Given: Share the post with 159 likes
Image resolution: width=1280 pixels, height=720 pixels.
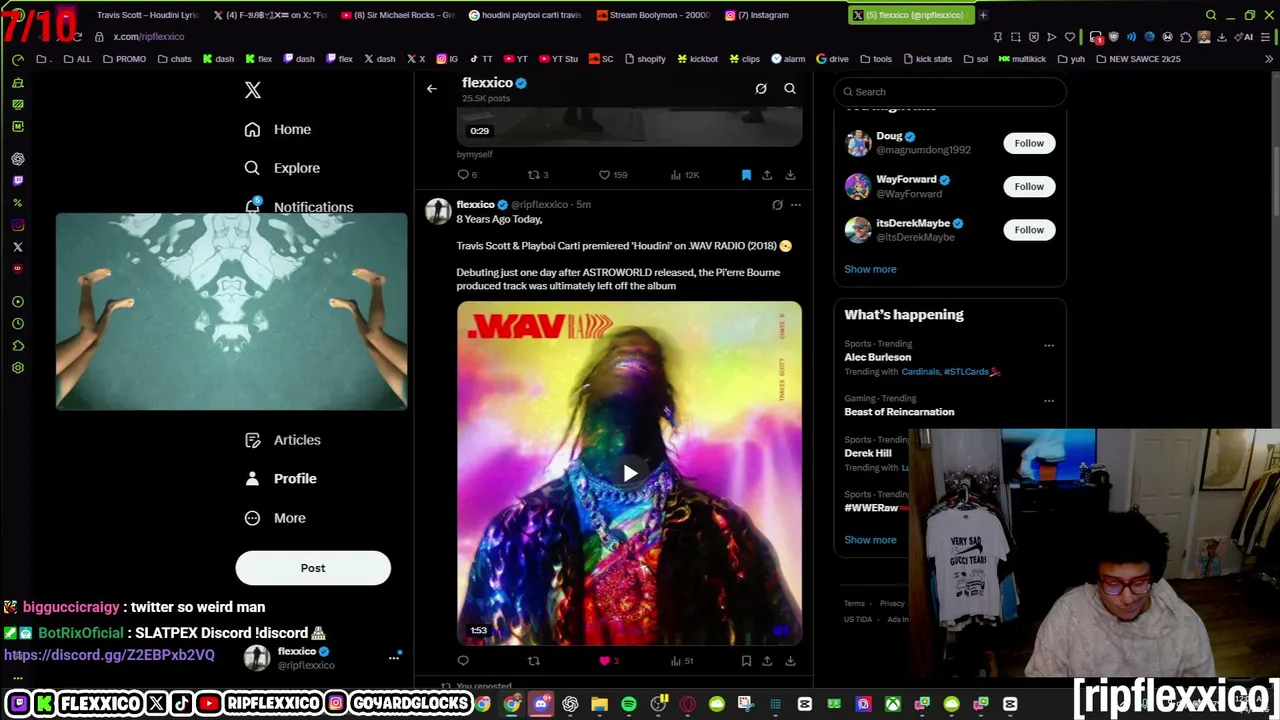Looking at the screenshot, I should pos(767,175).
